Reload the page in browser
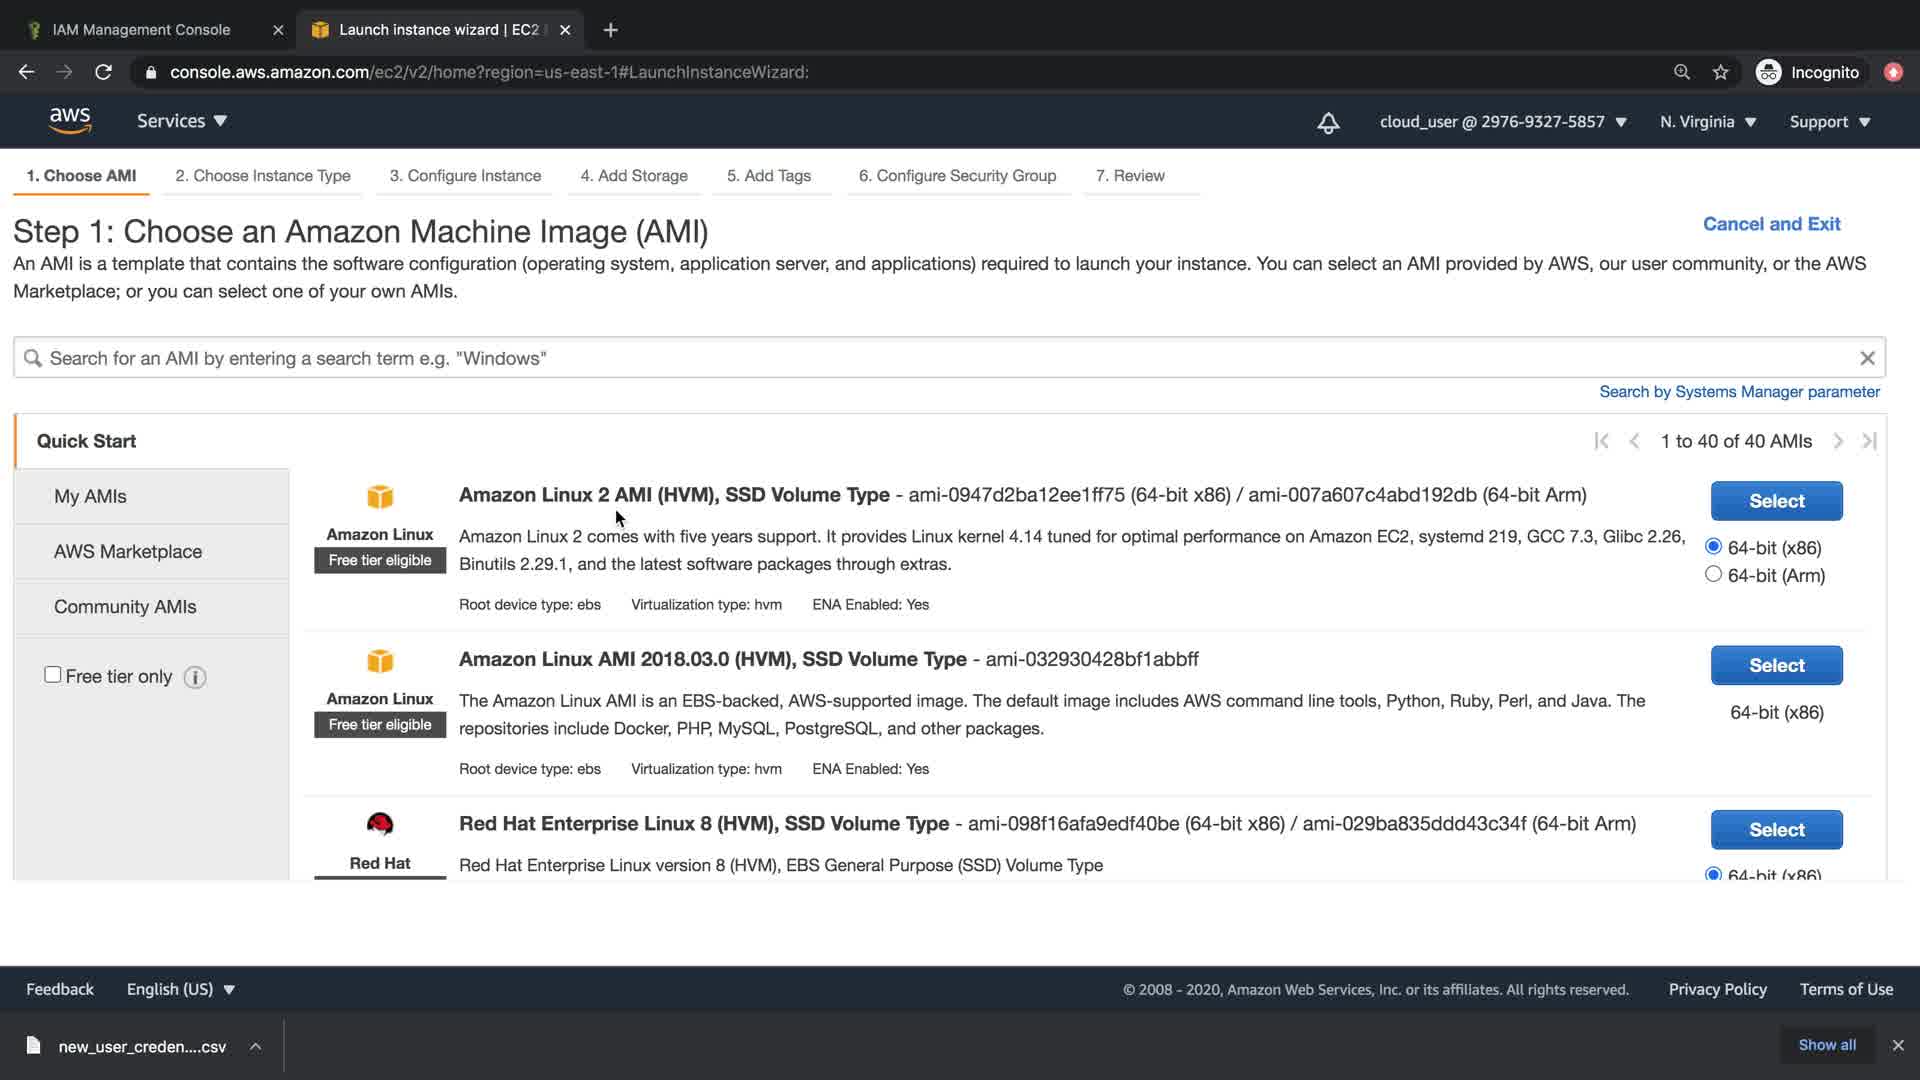Screen dimensions: 1920x1080 [103, 72]
